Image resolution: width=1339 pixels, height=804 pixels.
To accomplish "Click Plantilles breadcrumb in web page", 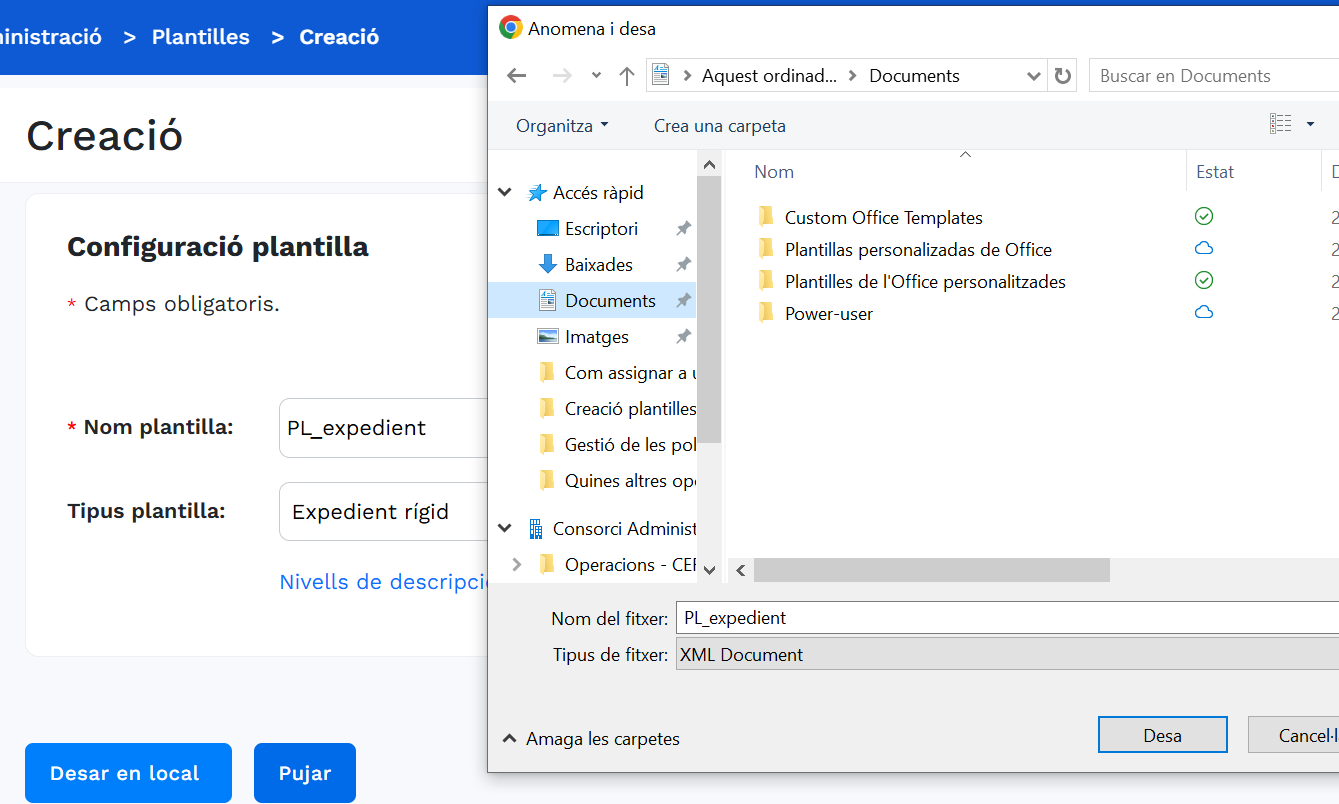I will coord(201,37).
